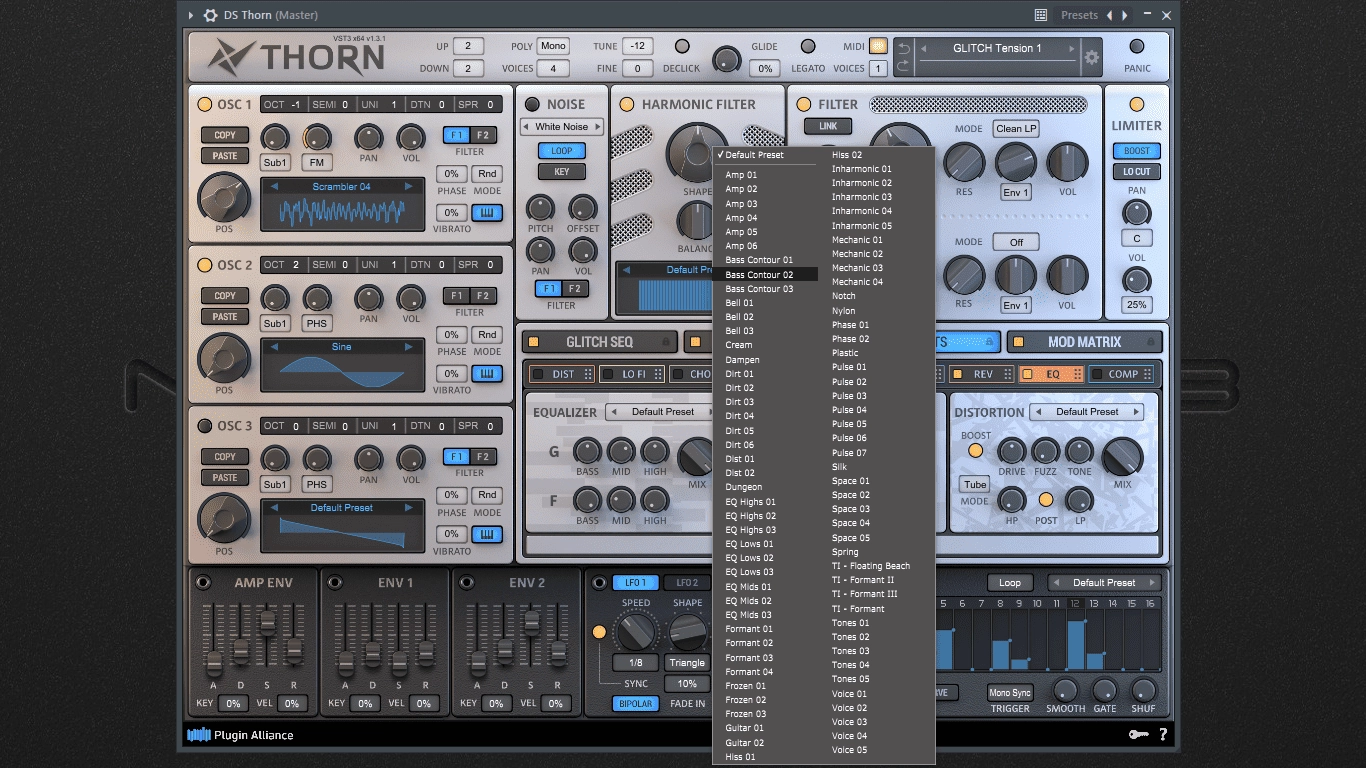The image size is (1366, 768).
Task: Select Dungeon from the preset menu
Action: (765, 487)
